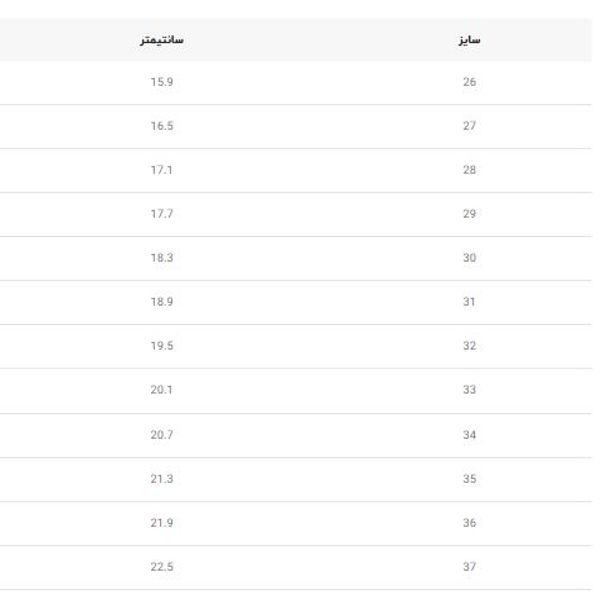Select the 21.3 measurement cell
This screenshot has height=600, width=600.
coord(162,479)
